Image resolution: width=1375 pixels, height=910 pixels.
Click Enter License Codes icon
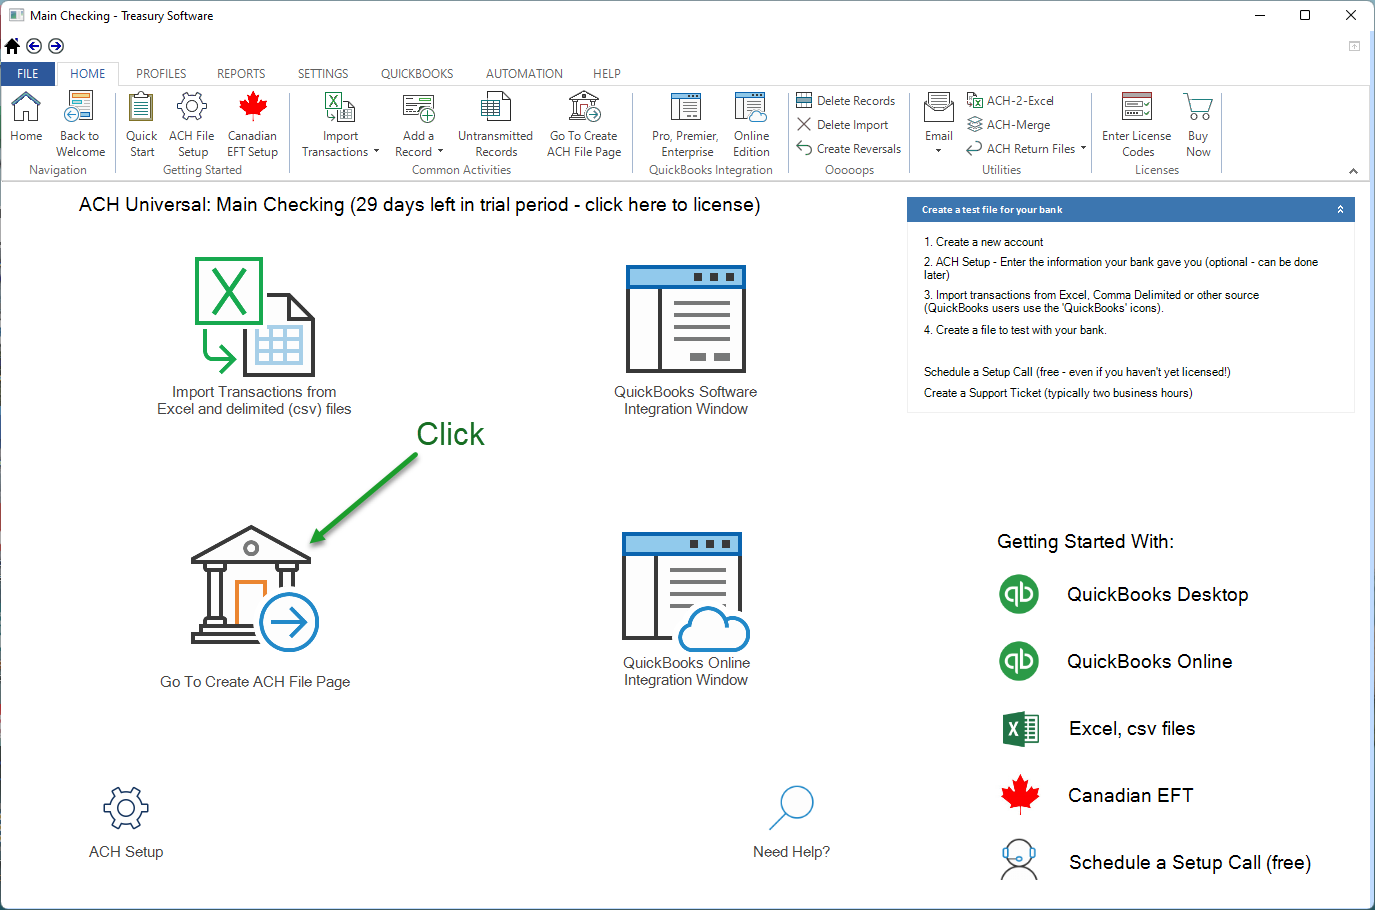click(1137, 106)
